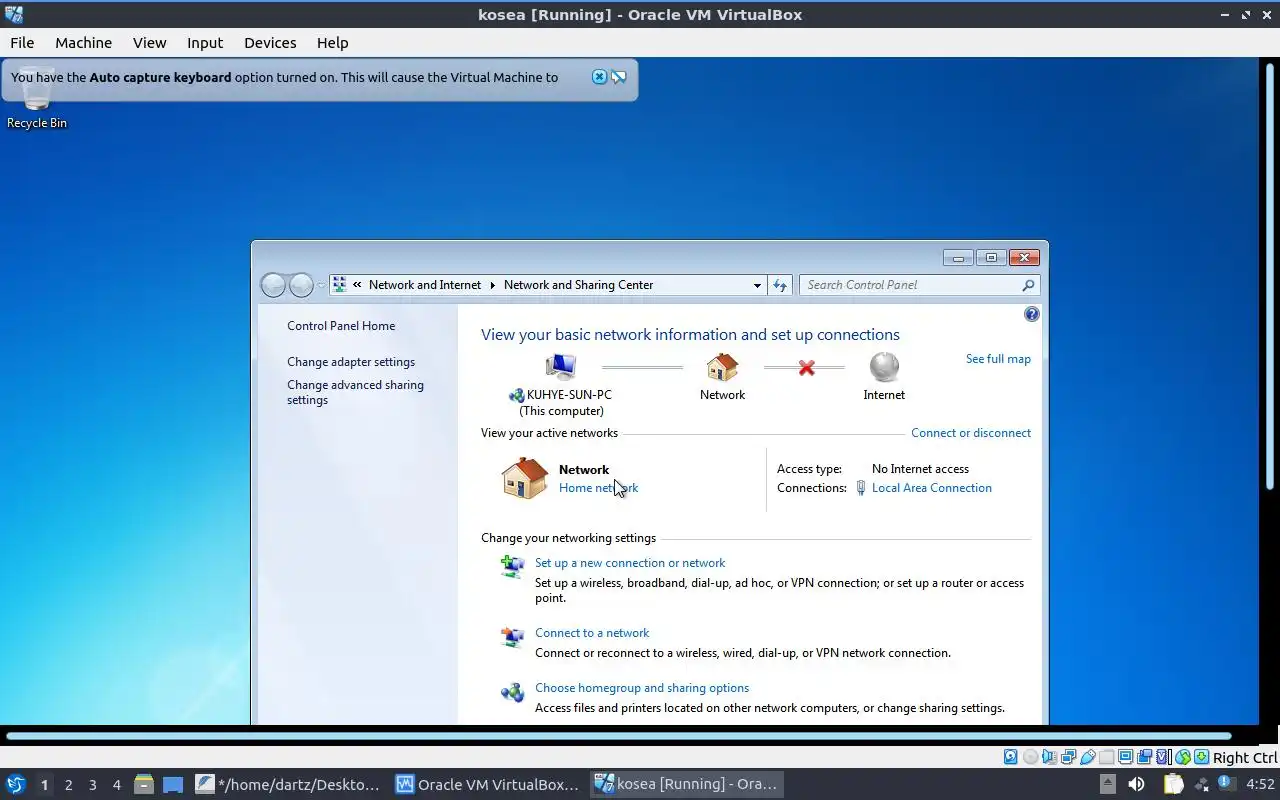Open the host start menu icon
Viewport: 1280px width, 800px height.
16,784
